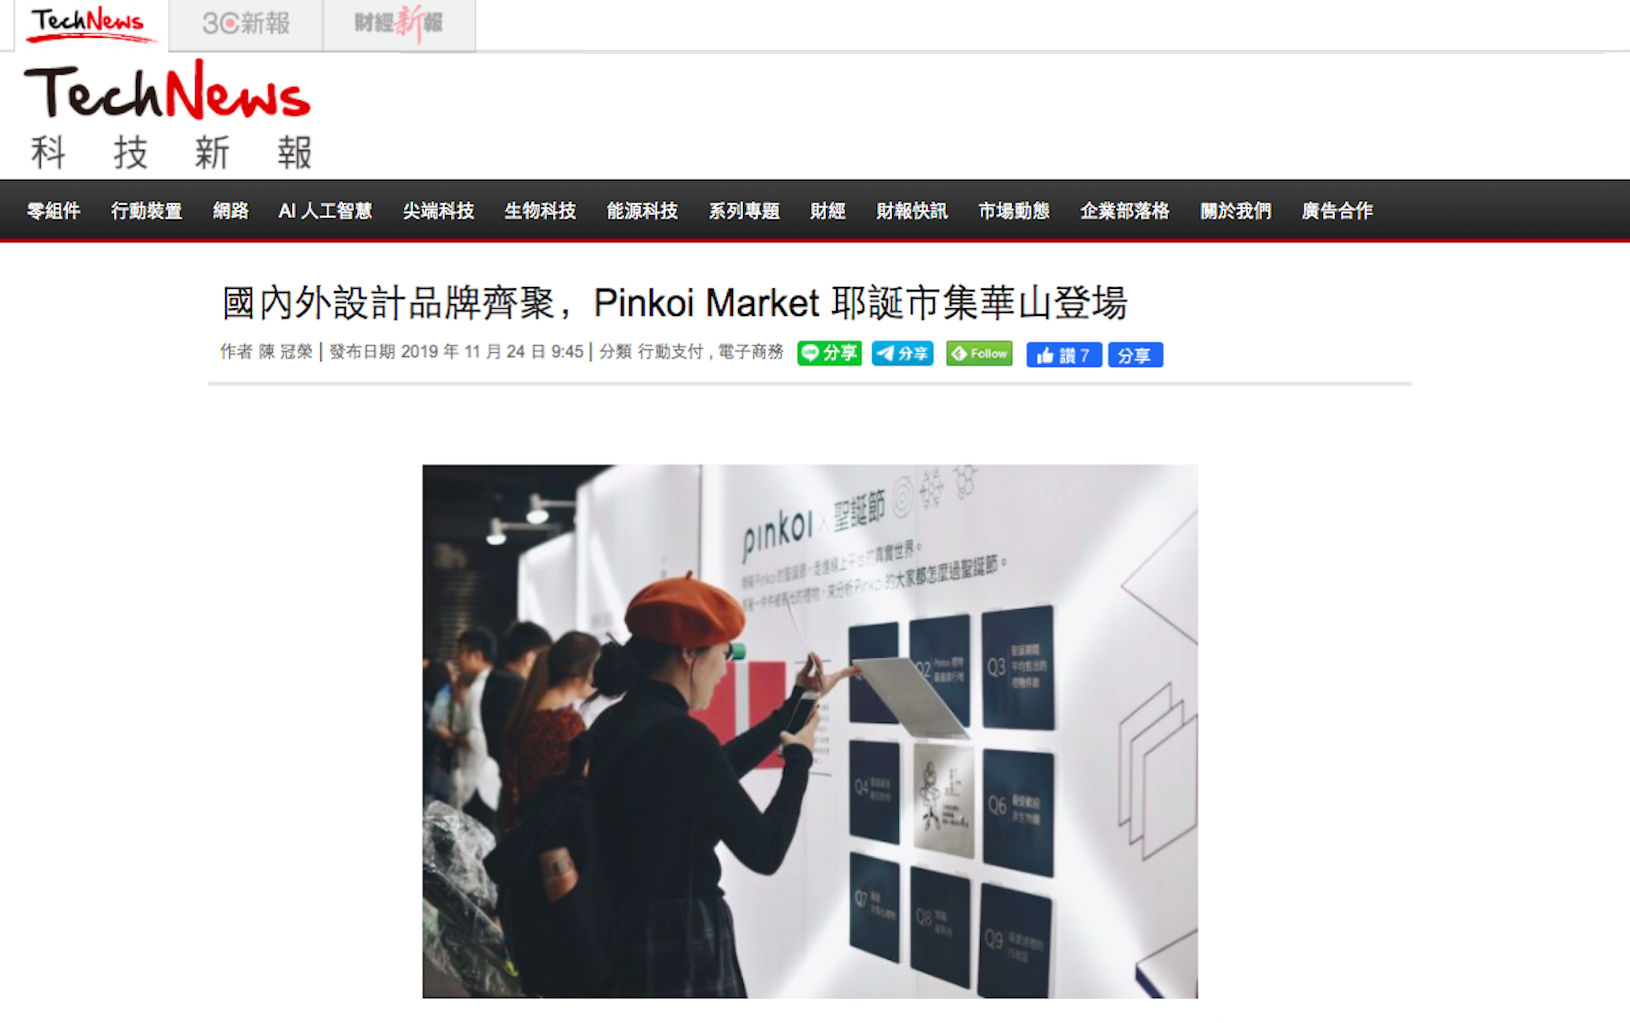Switch to the 3C新報 tab
Viewport: 1630px width, 1023px height.
click(246, 24)
